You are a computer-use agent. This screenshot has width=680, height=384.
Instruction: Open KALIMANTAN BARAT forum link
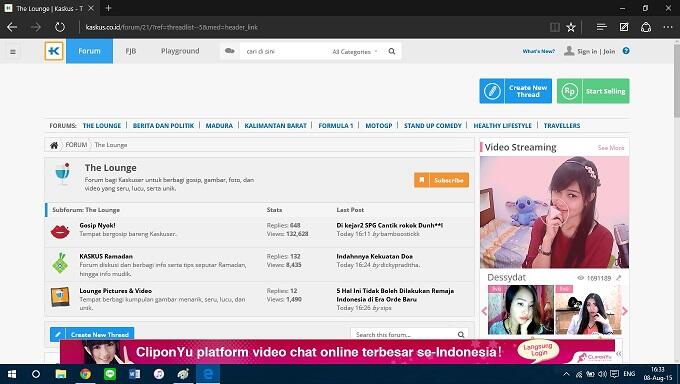[275, 125]
